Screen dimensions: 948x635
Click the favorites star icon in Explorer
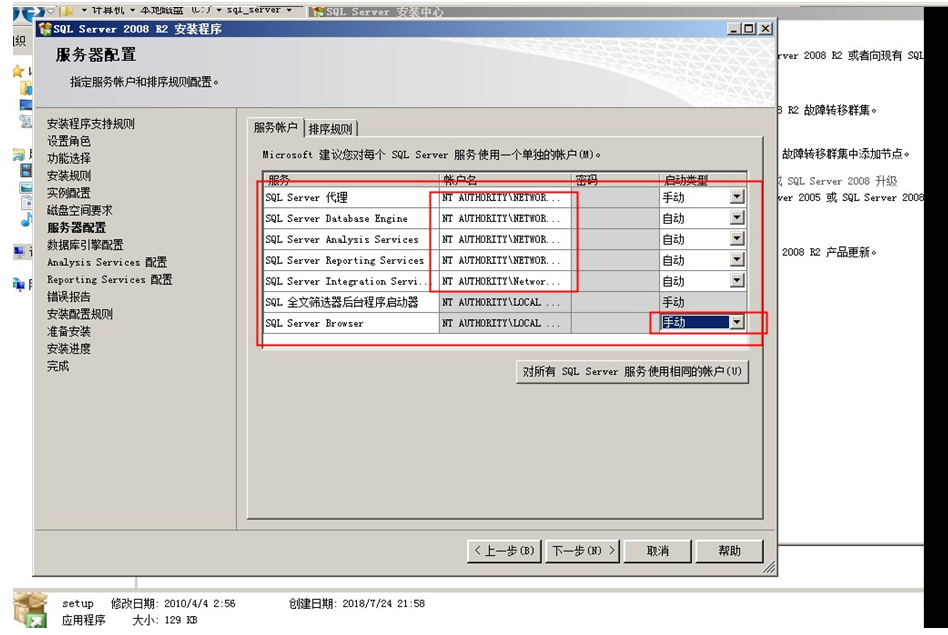[18, 71]
